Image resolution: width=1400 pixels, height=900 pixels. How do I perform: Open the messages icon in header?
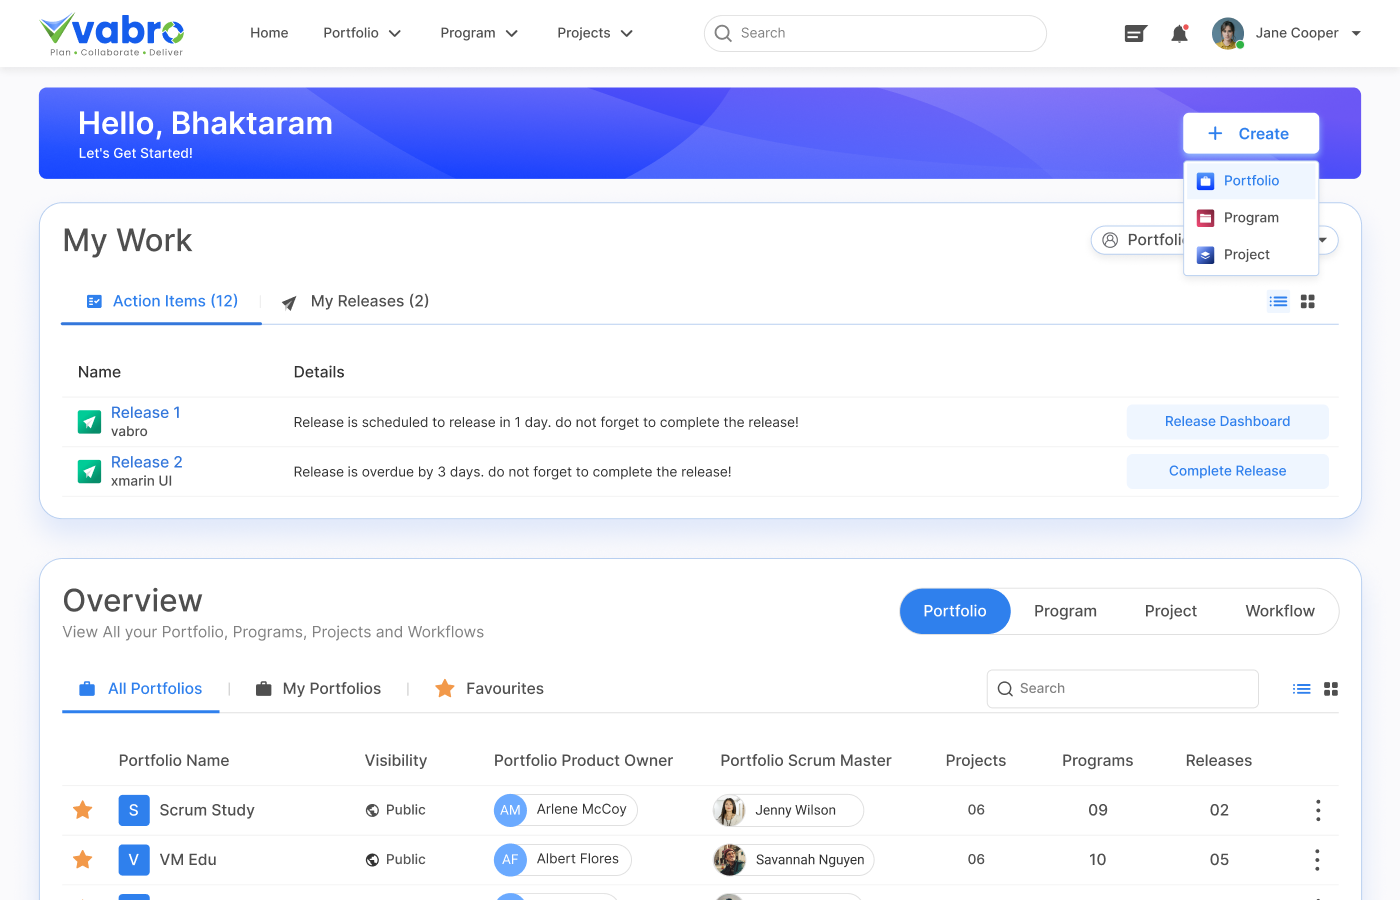pos(1135,34)
